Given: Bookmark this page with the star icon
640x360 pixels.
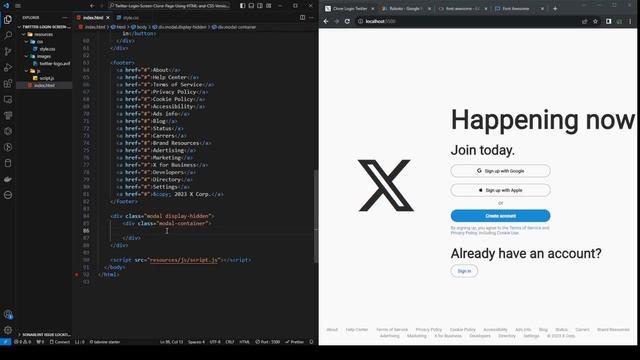Looking at the screenshot, I should pos(595,21).
